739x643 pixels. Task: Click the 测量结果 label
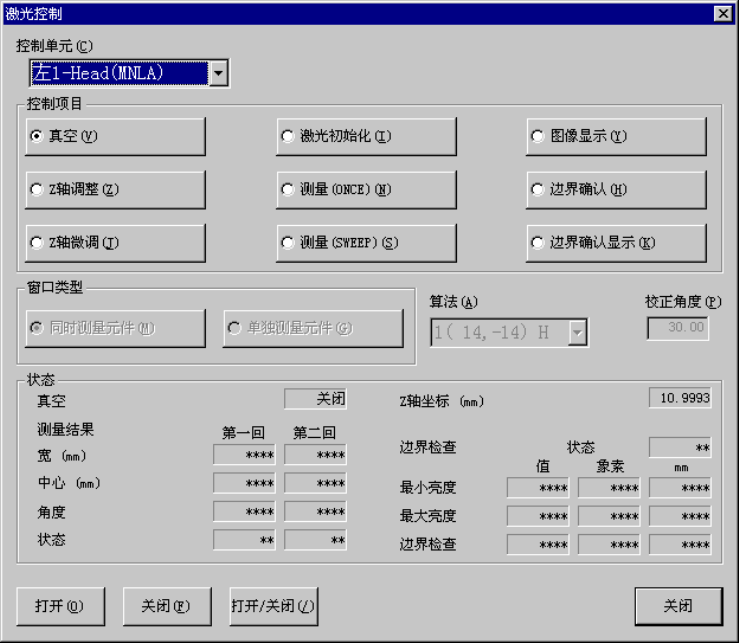66,429
